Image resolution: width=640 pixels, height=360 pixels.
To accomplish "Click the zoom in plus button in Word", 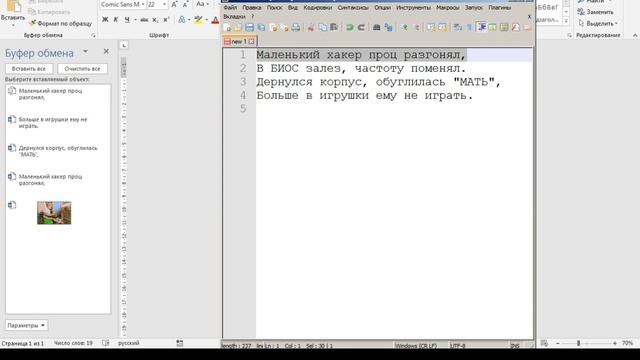I will (x=615, y=344).
